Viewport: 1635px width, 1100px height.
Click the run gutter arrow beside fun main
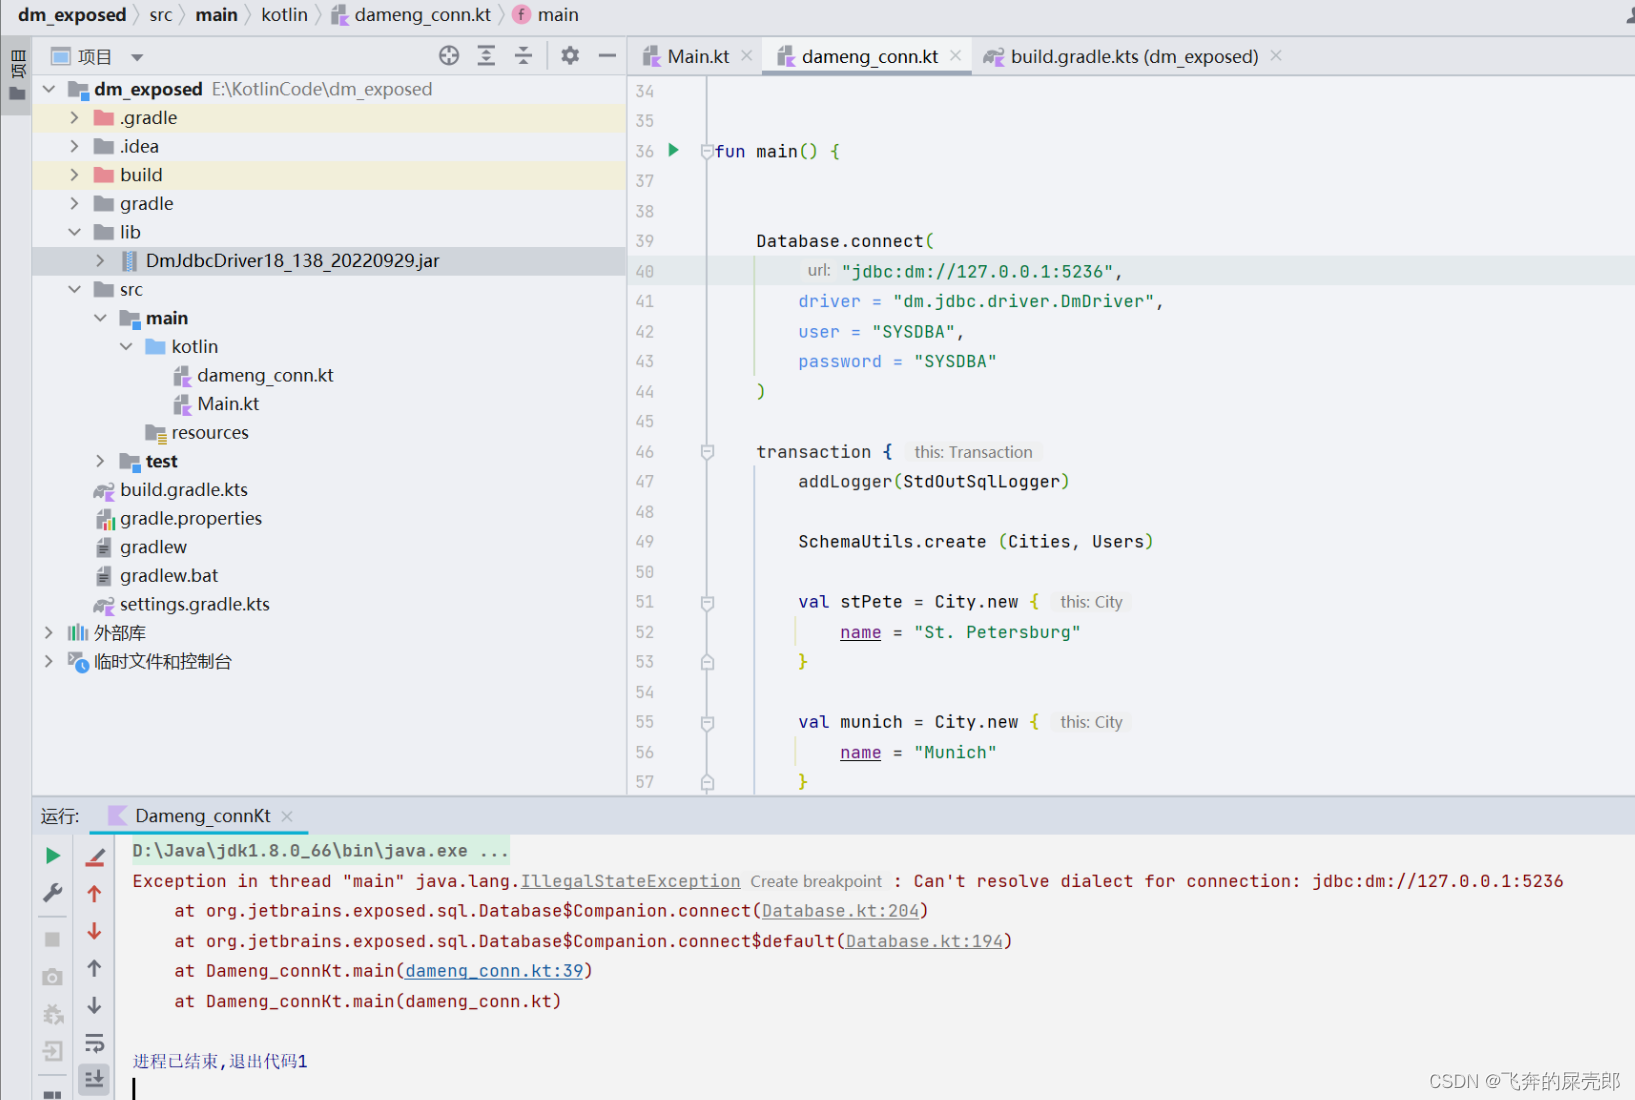(x=674, y=150)
